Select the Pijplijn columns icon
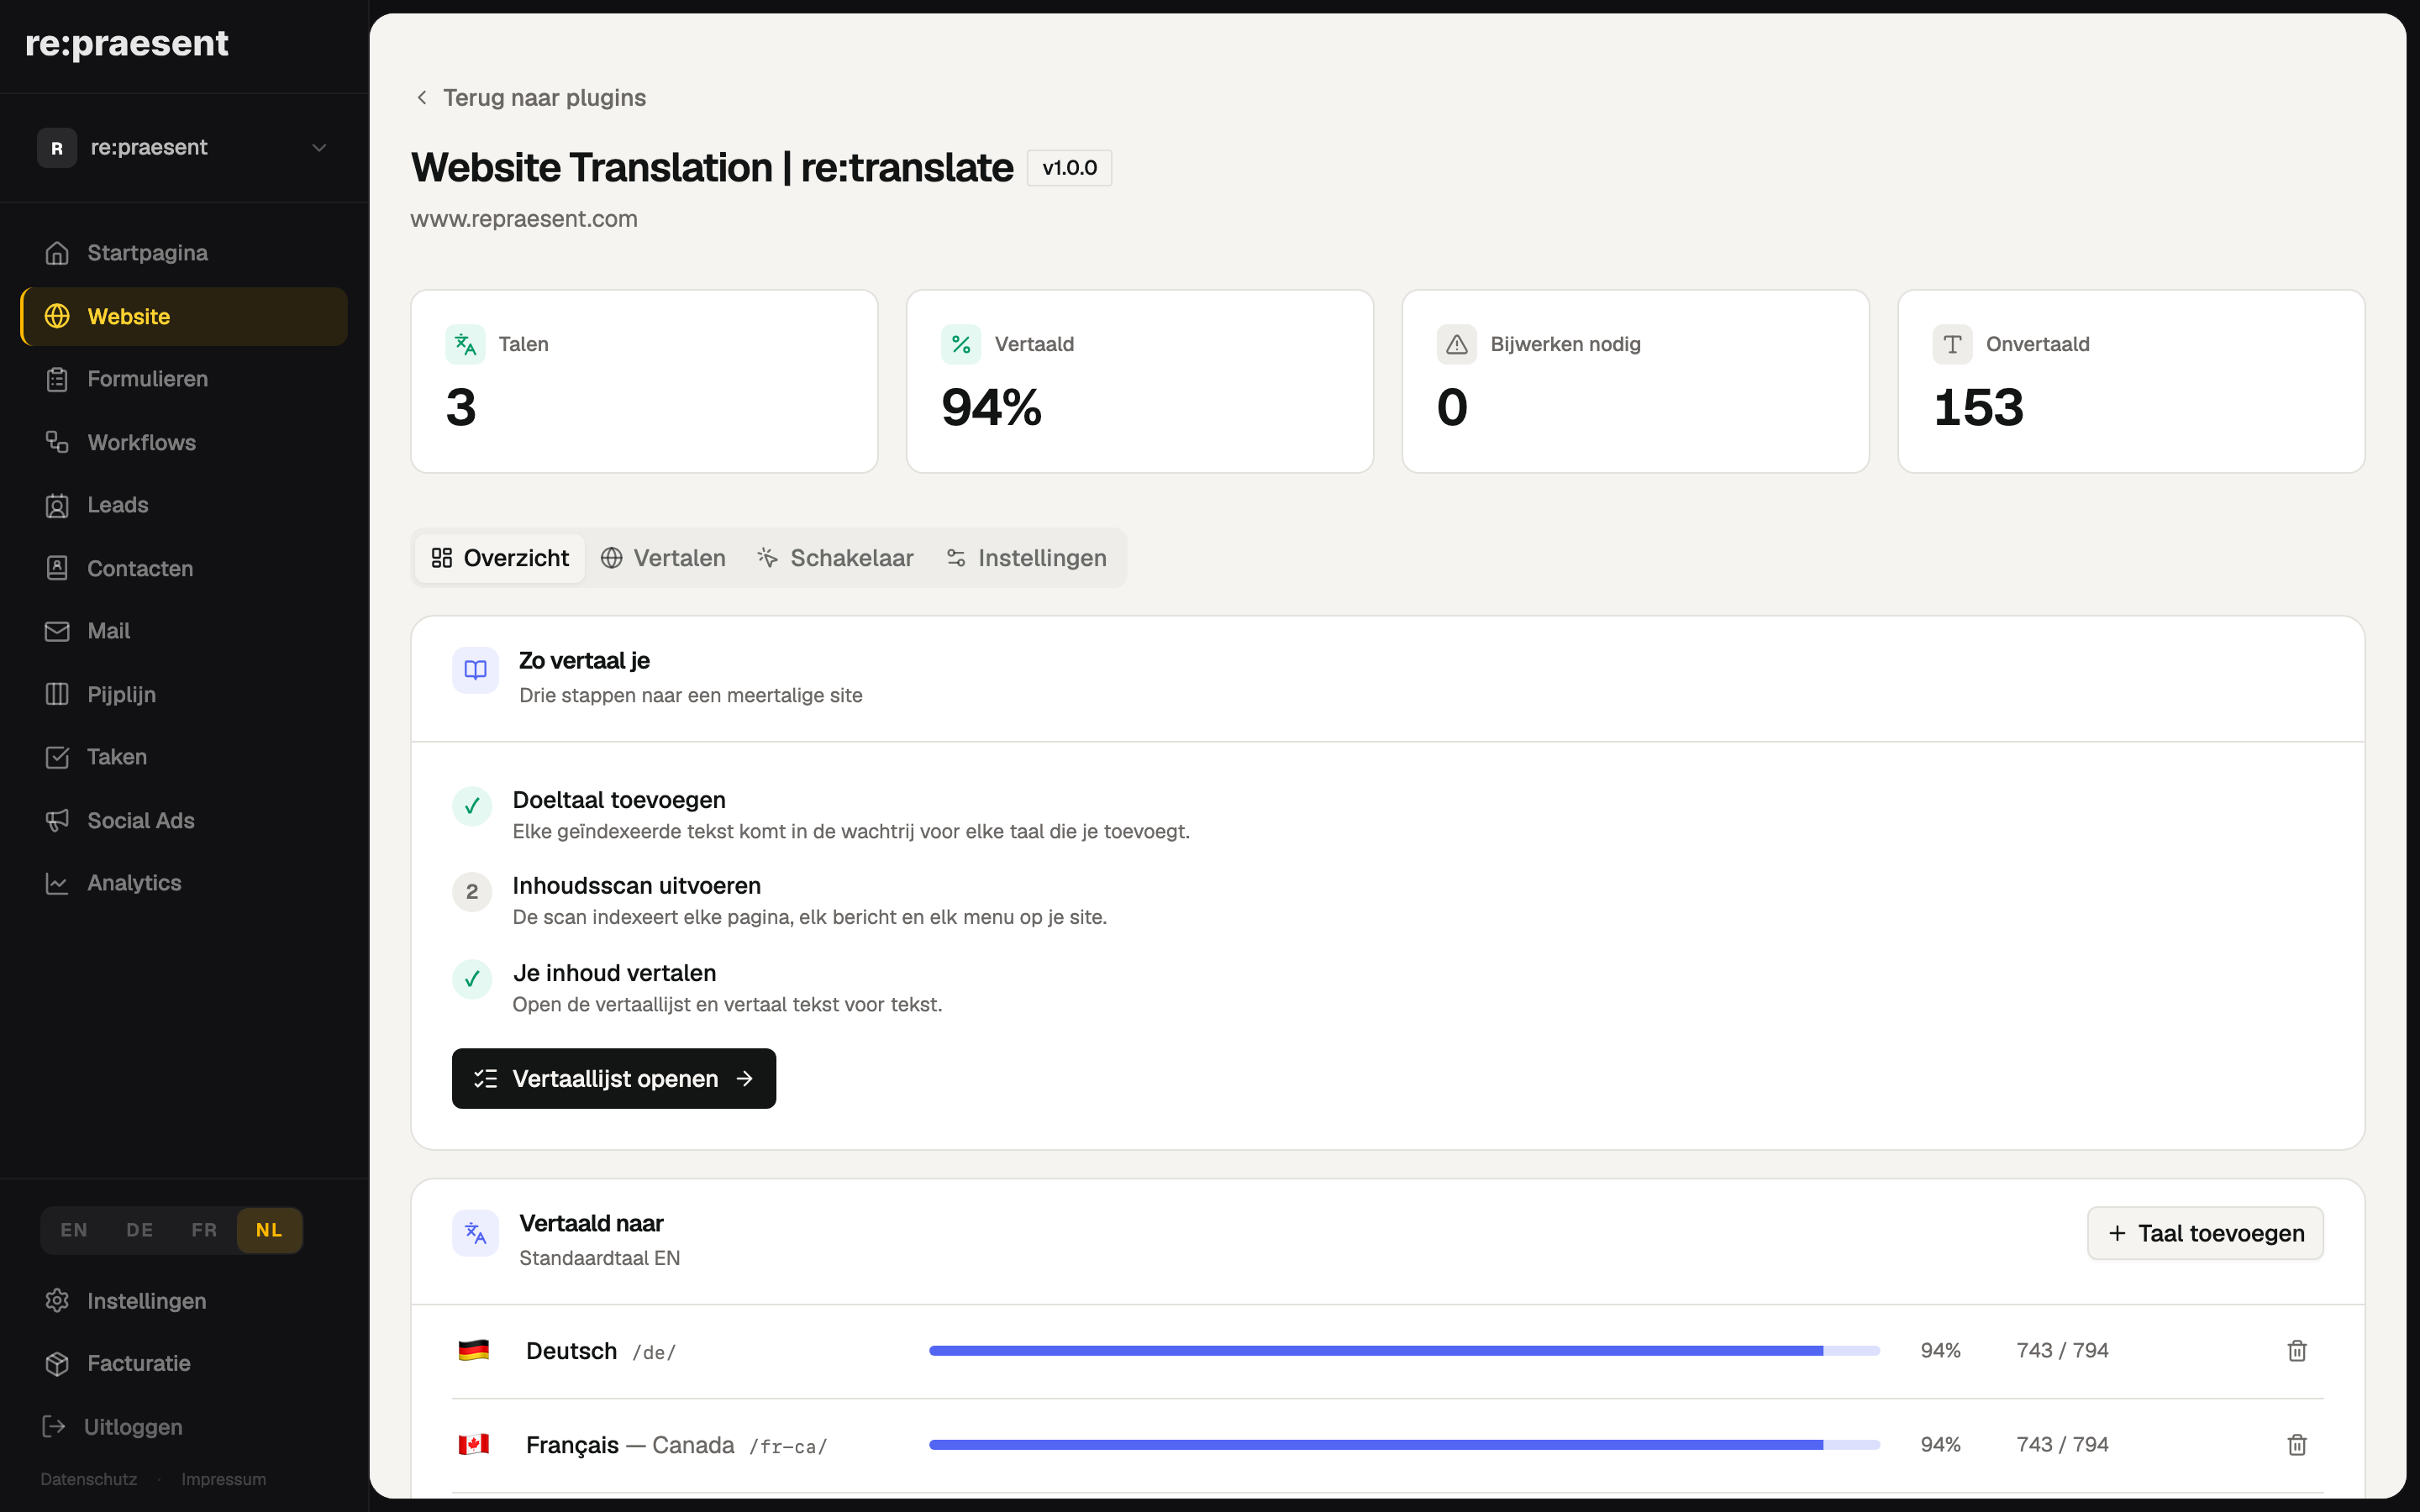2420x1512 pixels. click(x=57, y=694)
